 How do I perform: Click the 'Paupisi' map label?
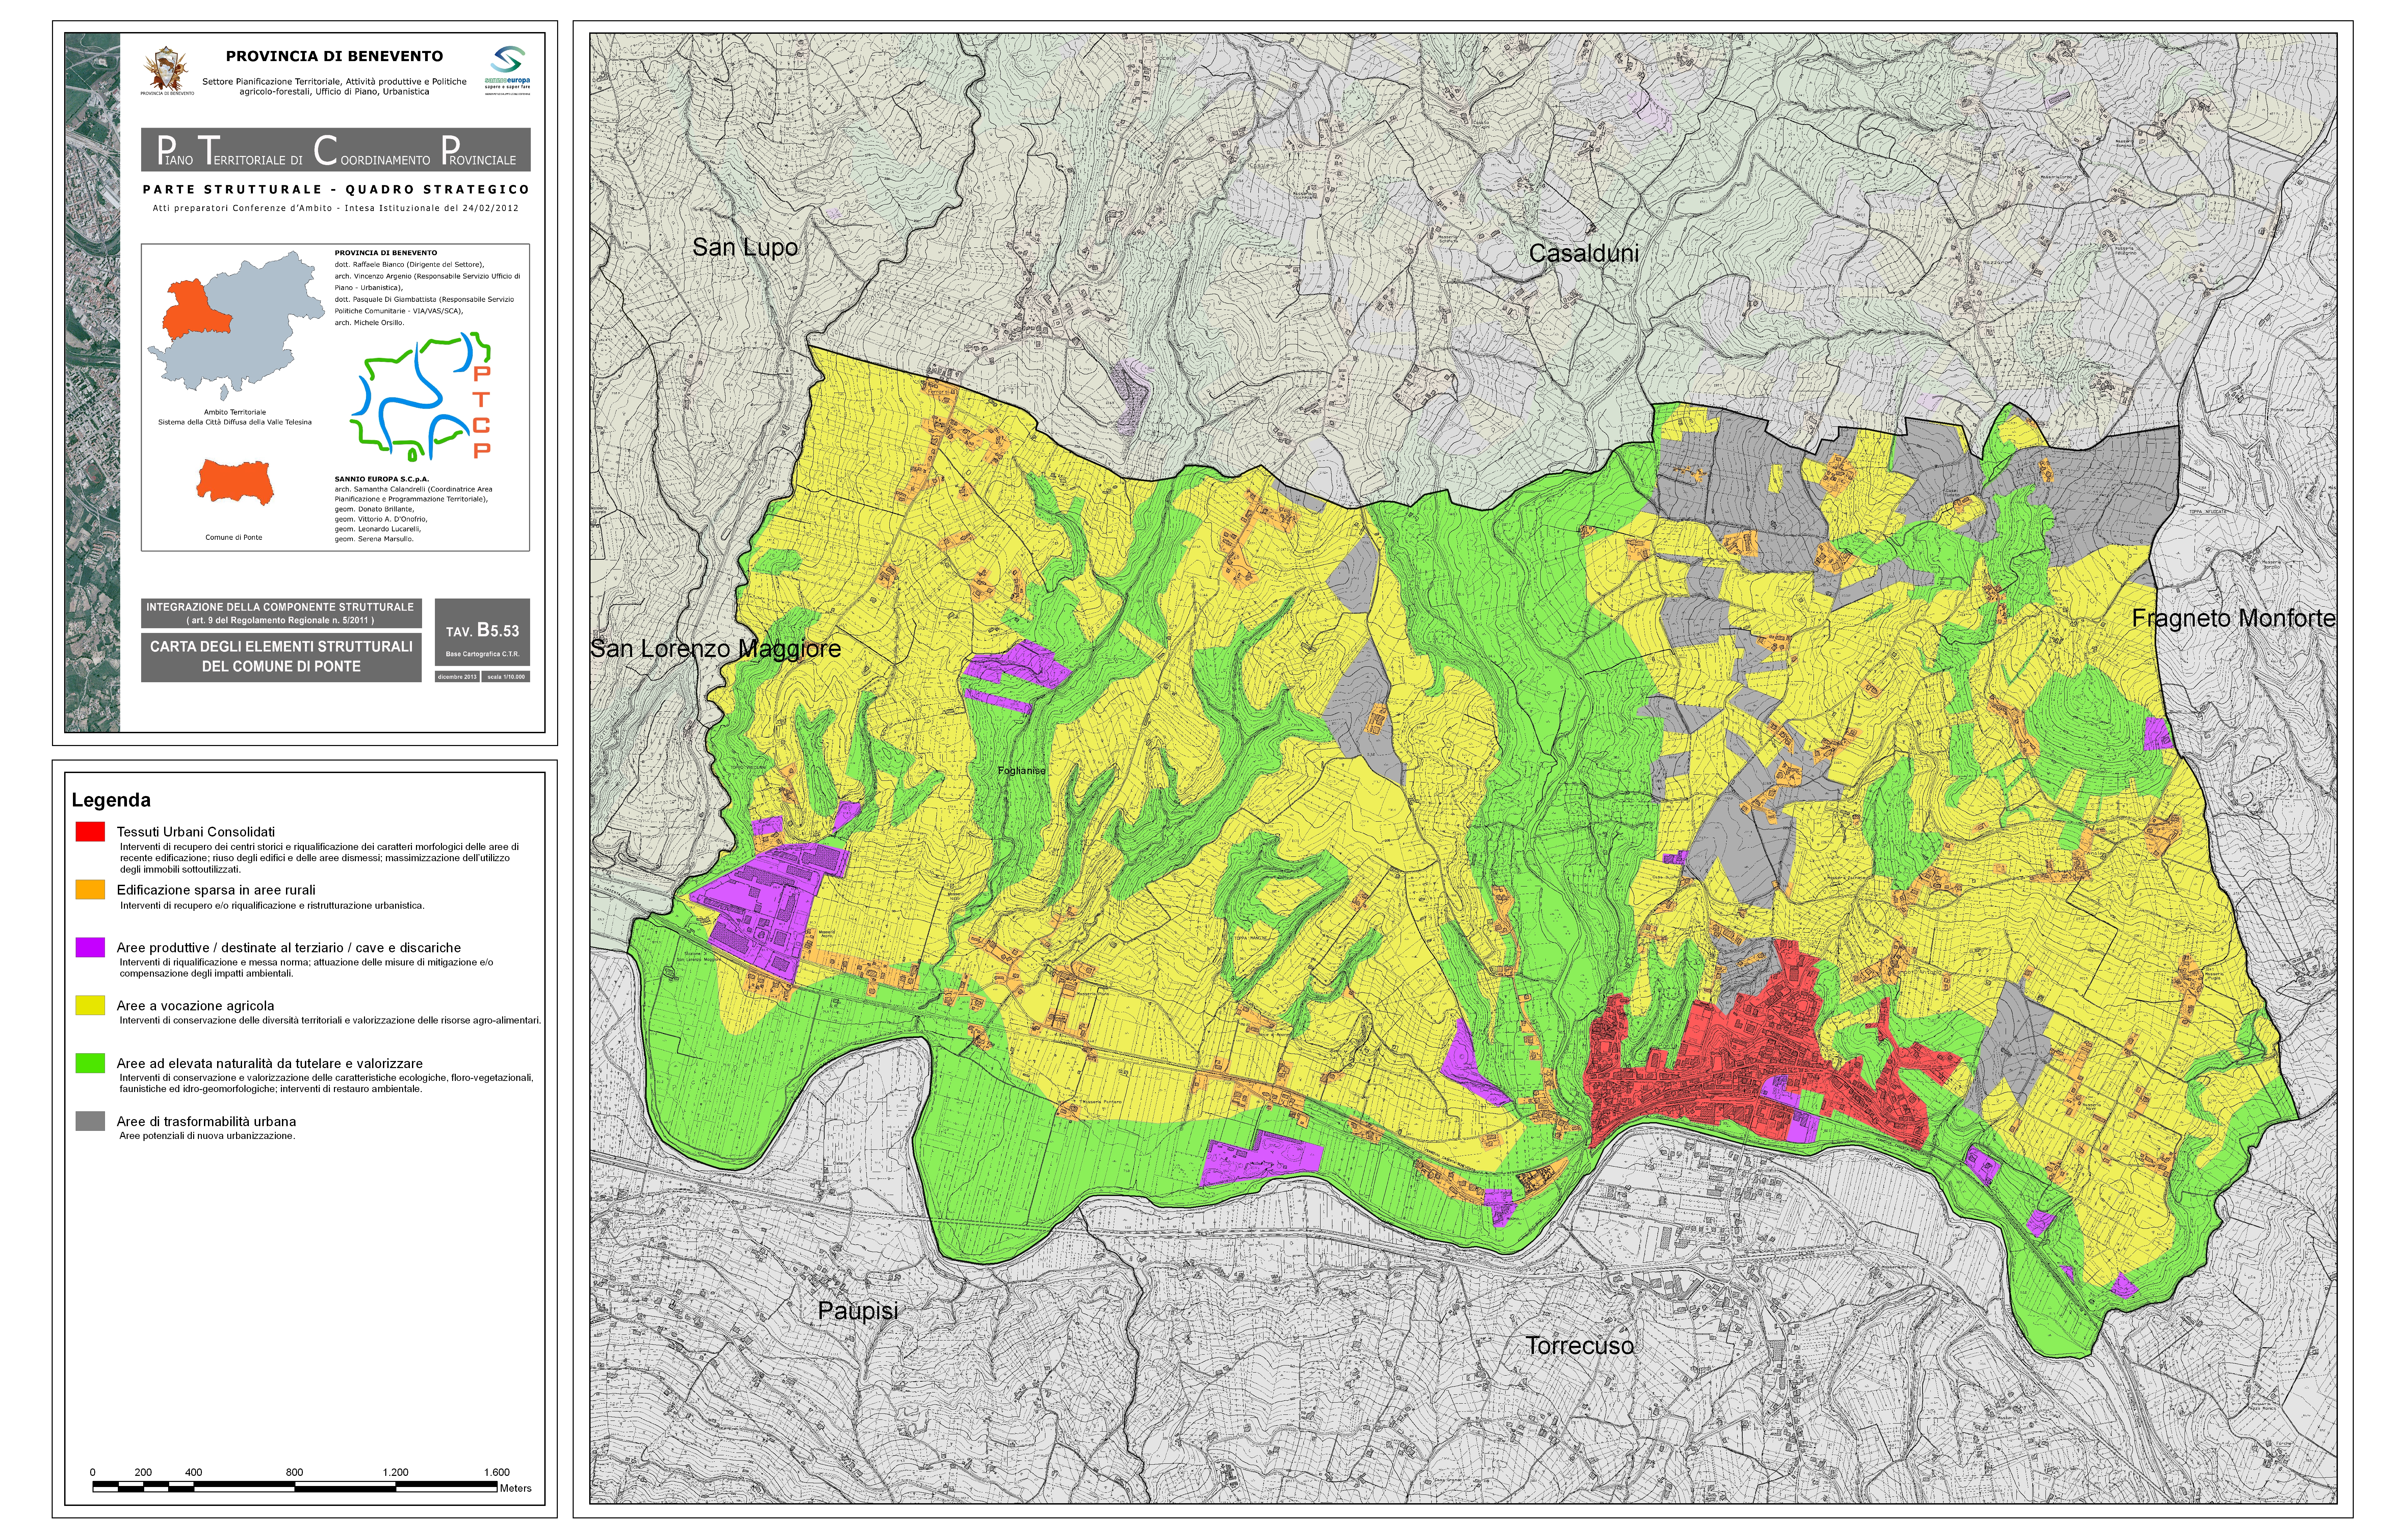pyautogui.click(x=858, y=1311)
